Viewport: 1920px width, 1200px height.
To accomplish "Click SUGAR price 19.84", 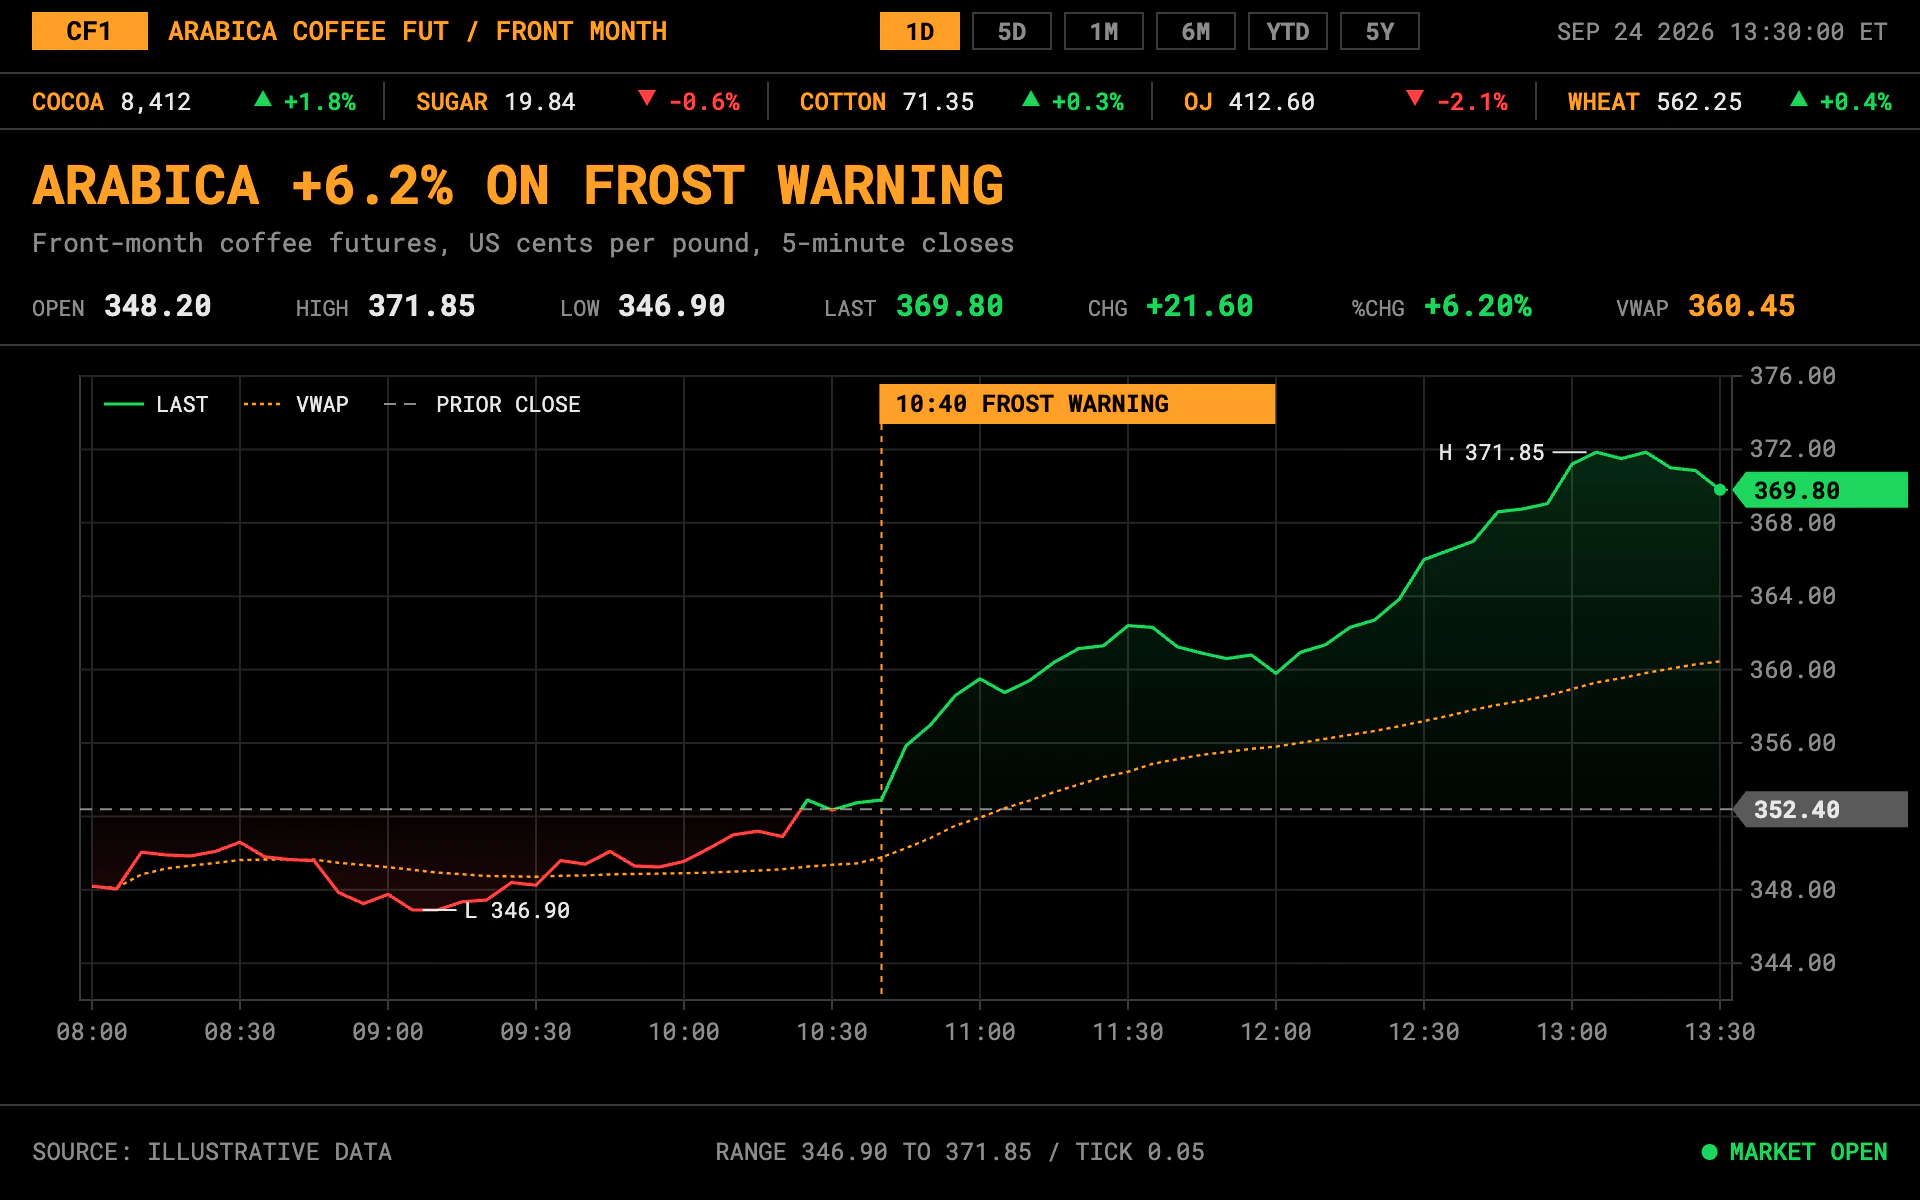I will tap(540, 102).
